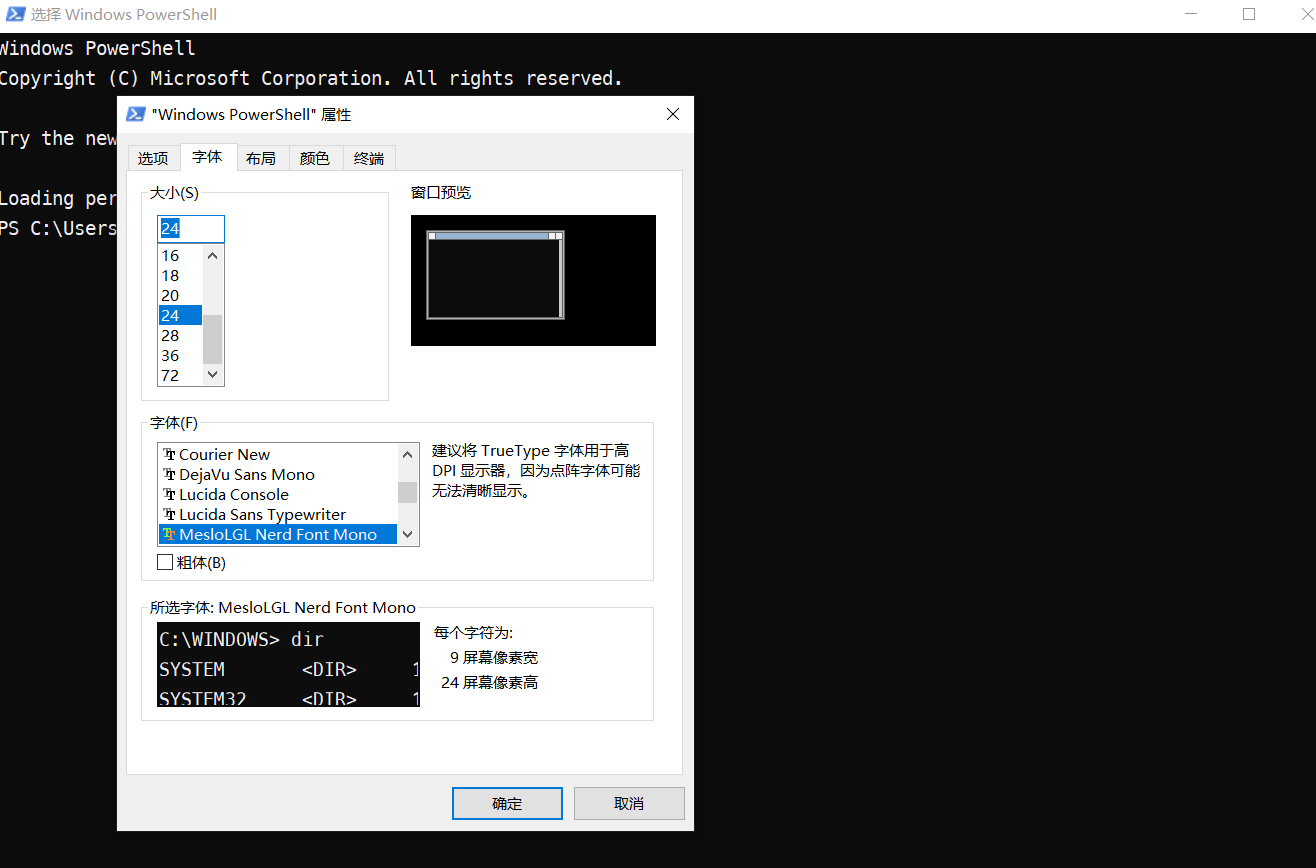Click the TrueType icon beside Lucida Sans Typewriter
The width and height of the screenshot is (1316, 868).
(x=169, y=514)
